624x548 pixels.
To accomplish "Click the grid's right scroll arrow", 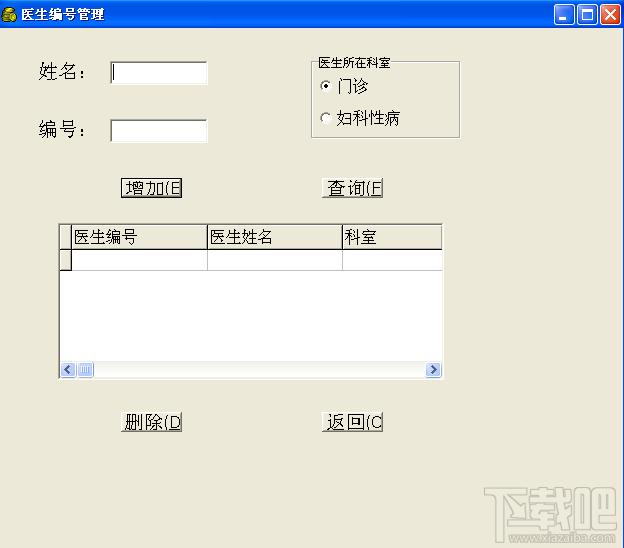I will [x=433, y=370].
